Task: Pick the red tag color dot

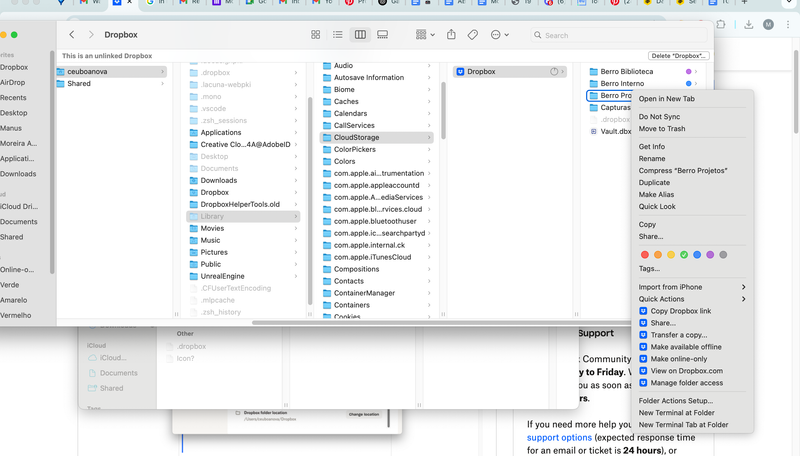Action: (x=645, y=255)
